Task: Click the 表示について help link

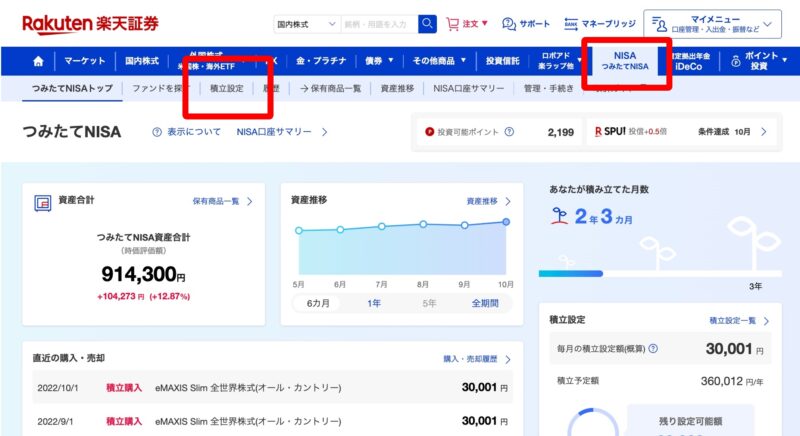Action: pyautogui.click(x=194, y=132)
